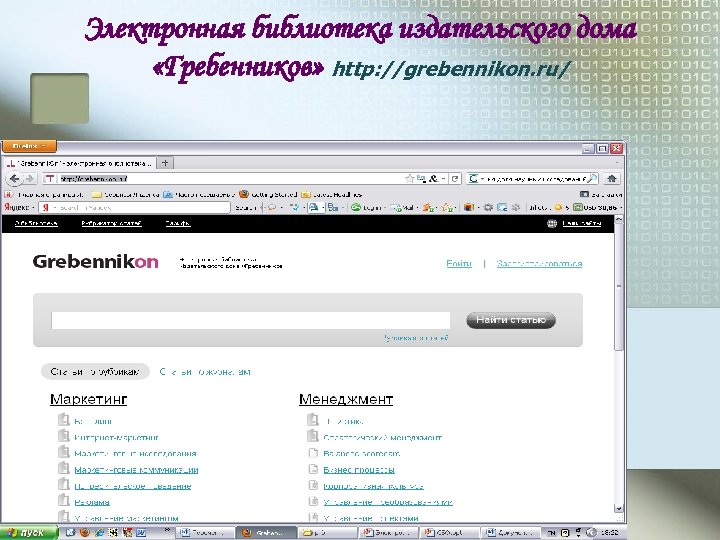Click the page scrollbar down arrow
Viewport: 720px width, 540px height.
(619, 508)
